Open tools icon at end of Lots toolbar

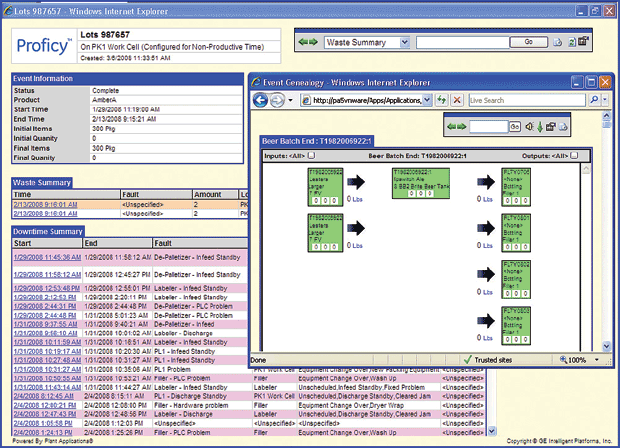pyautogui.click(x=583, y=41)
